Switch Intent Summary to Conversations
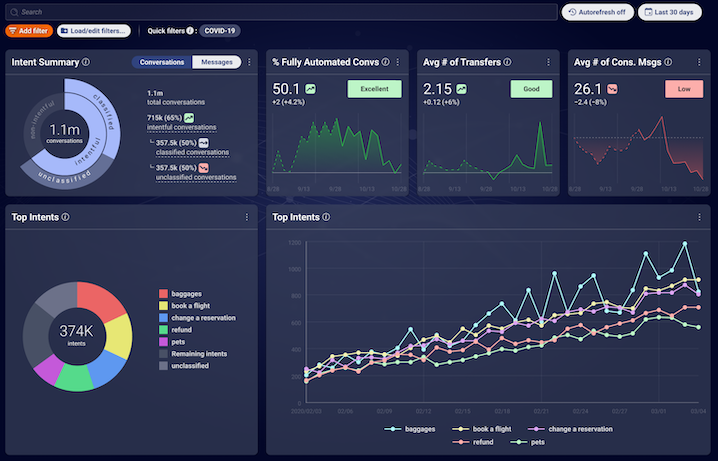This screenshot has width=718, height=461. tap(162, 62)
